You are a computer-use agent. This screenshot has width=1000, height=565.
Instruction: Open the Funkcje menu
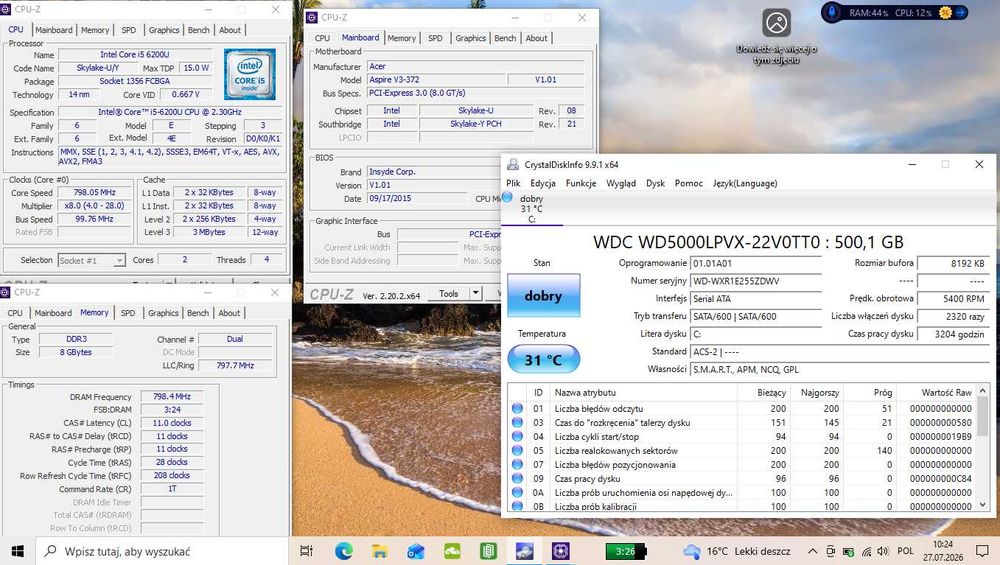(581, 183)
